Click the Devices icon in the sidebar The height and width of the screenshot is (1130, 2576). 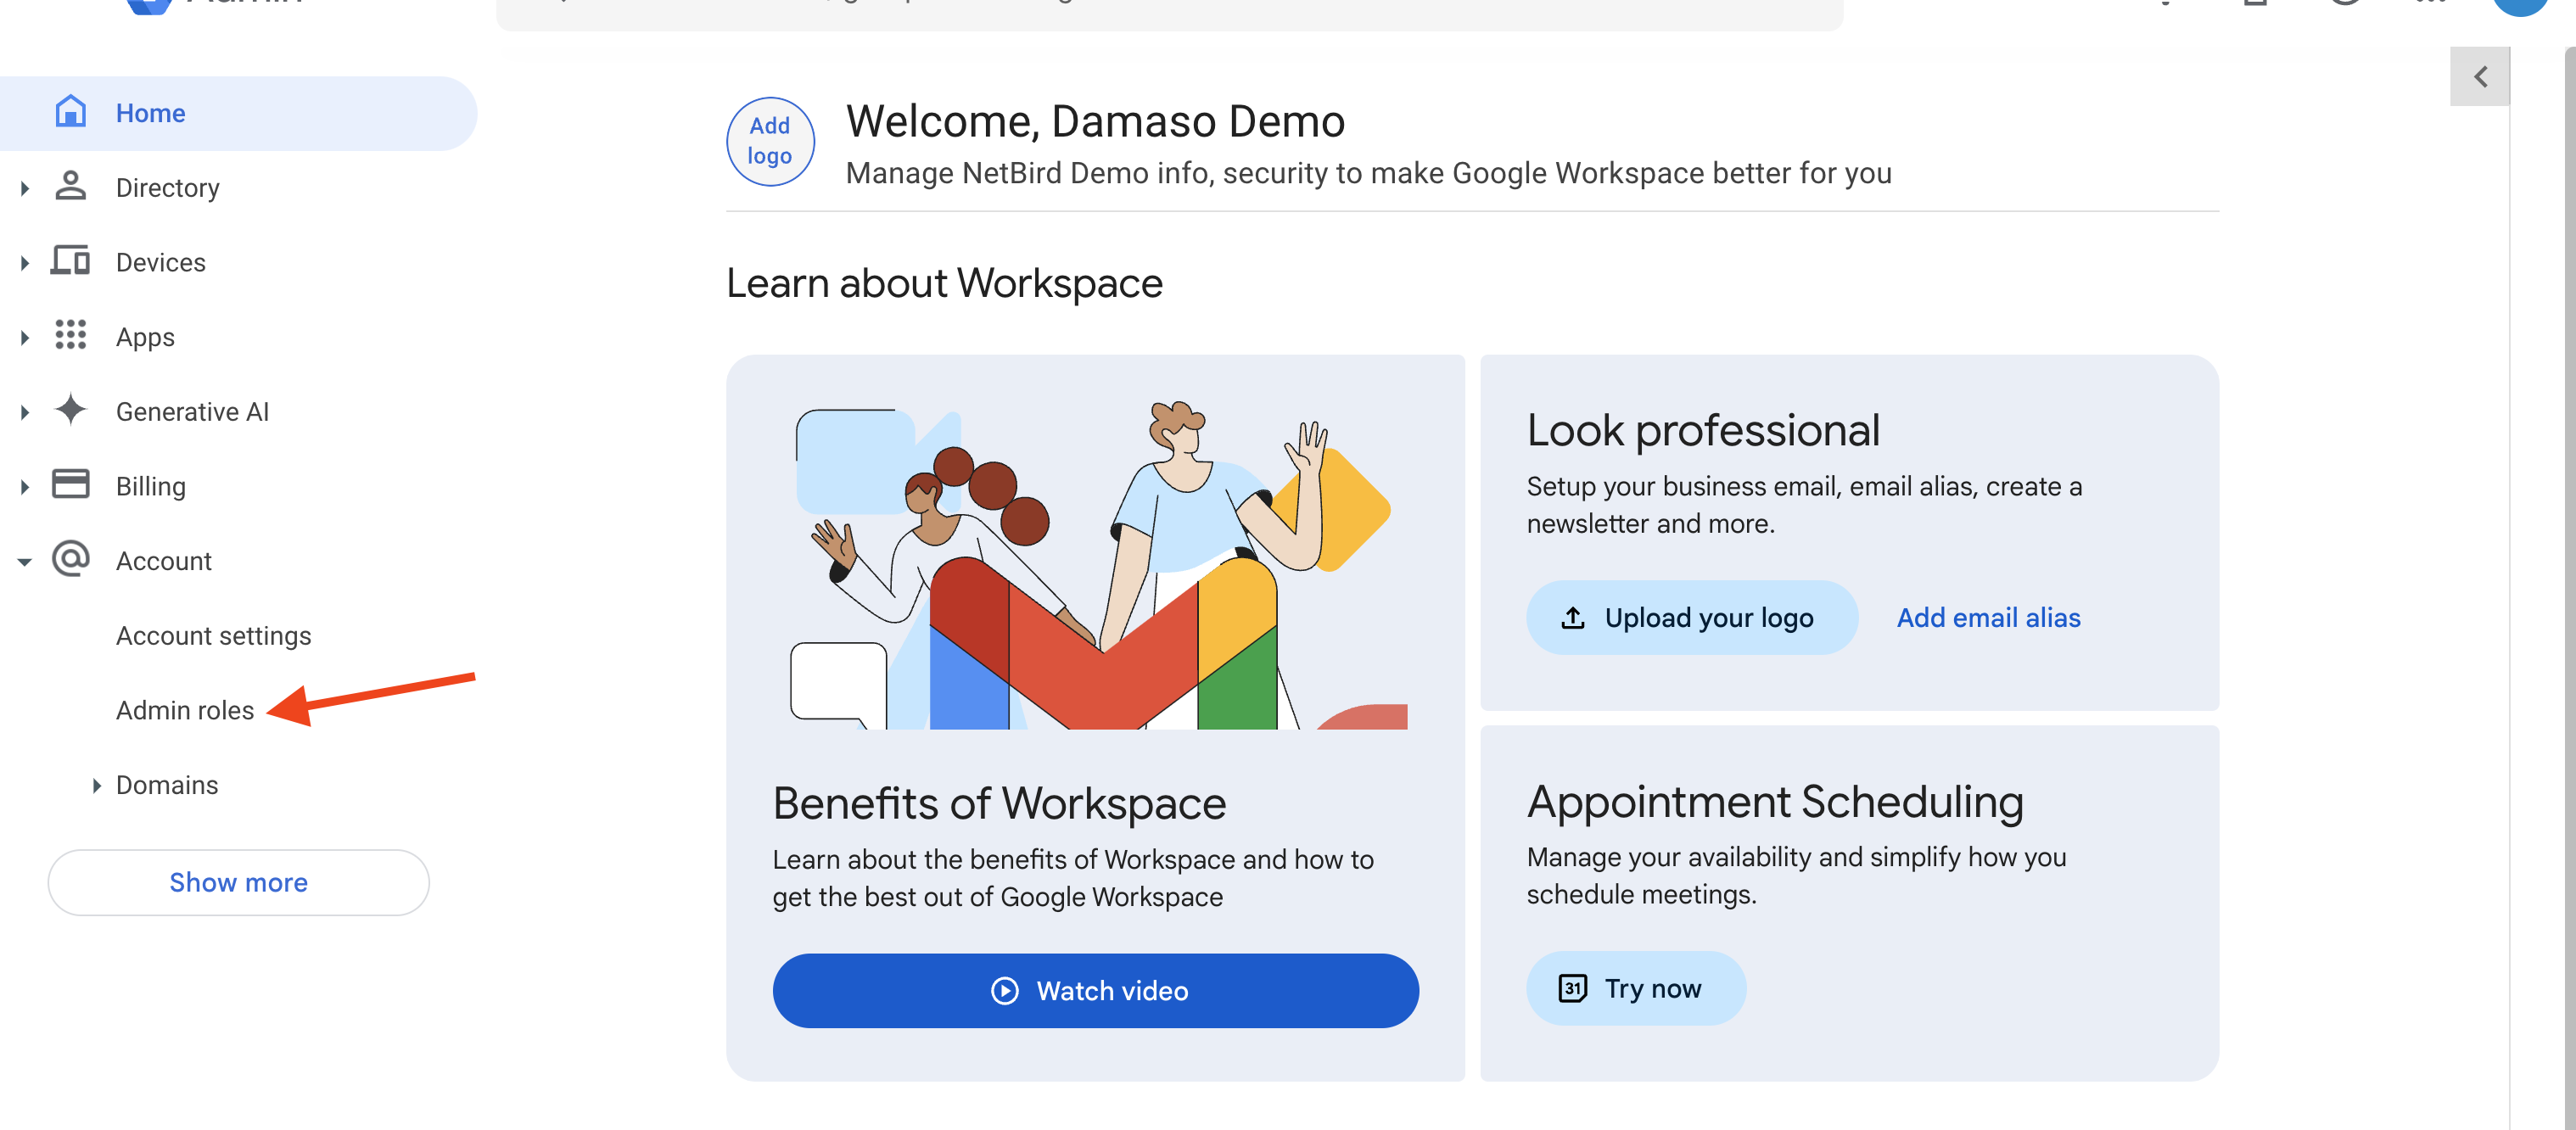point(70,262)
